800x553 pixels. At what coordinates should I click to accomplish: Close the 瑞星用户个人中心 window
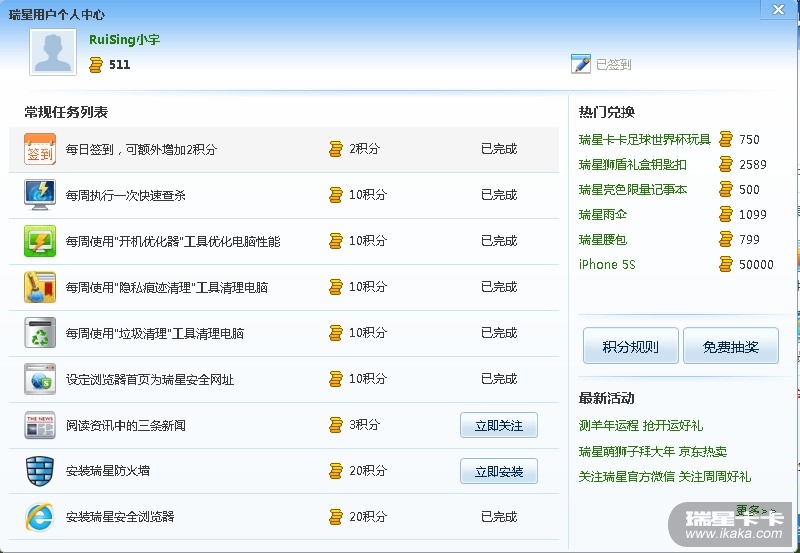779,9
